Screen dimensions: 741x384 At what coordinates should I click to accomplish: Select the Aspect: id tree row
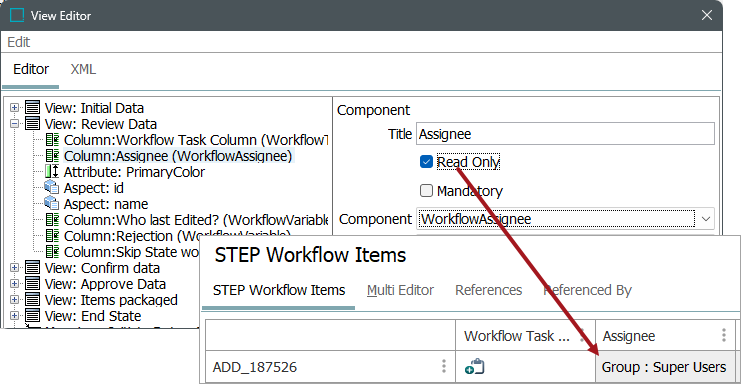click(94, 188)
